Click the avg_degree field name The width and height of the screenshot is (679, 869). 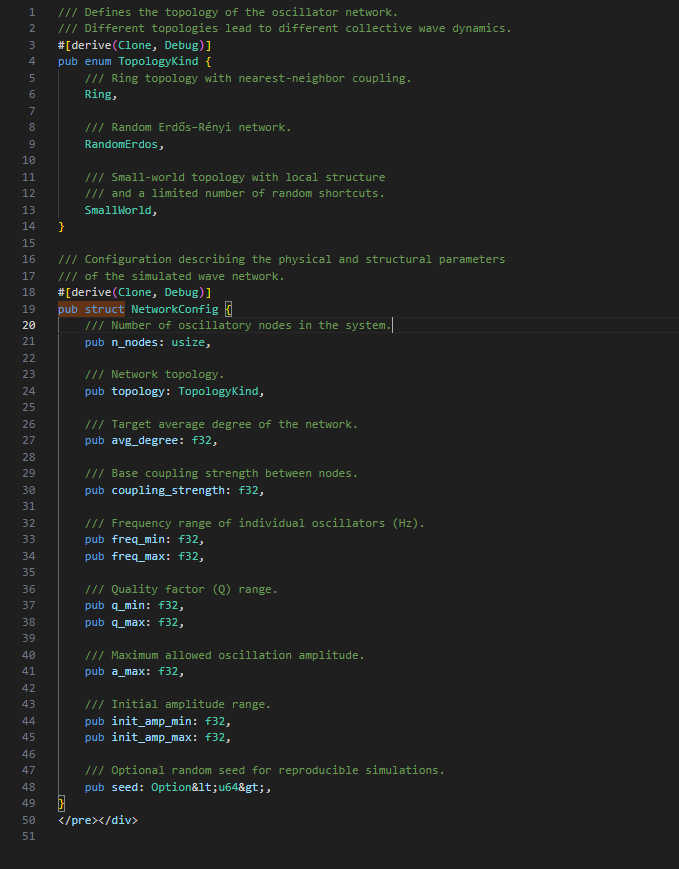[x=147, y=440]
